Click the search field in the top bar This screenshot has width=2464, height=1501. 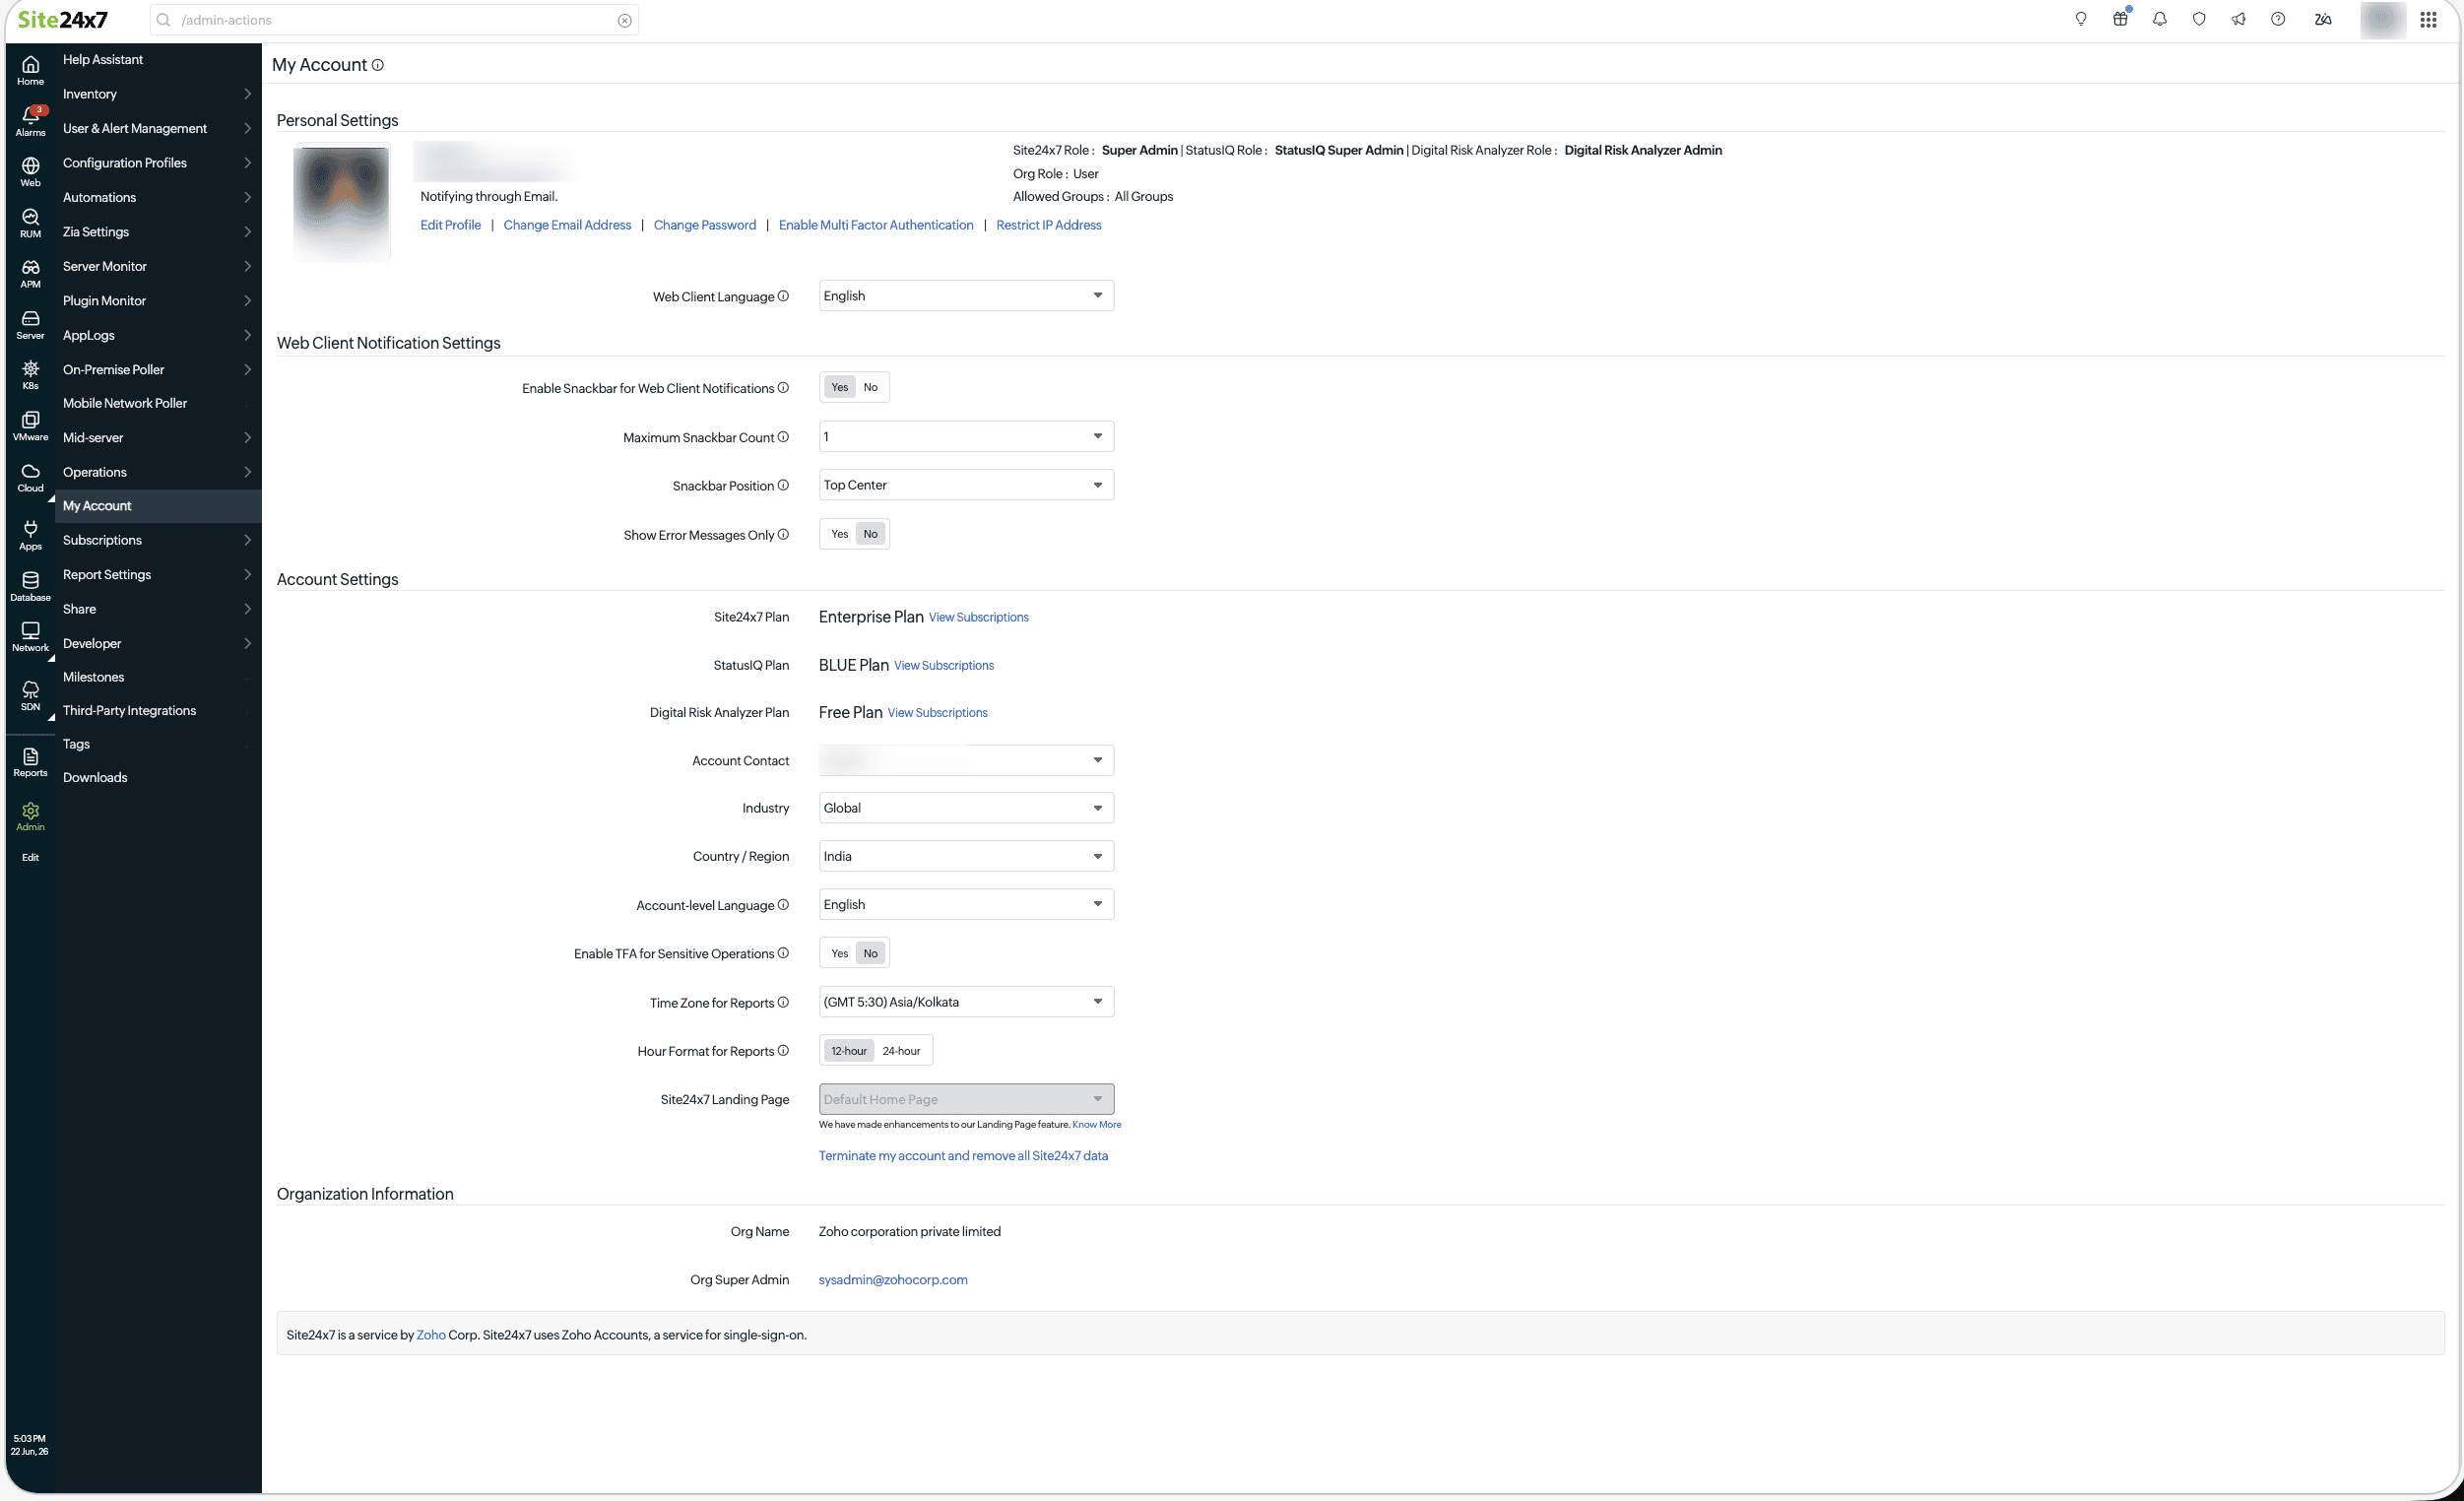(394, 20)
